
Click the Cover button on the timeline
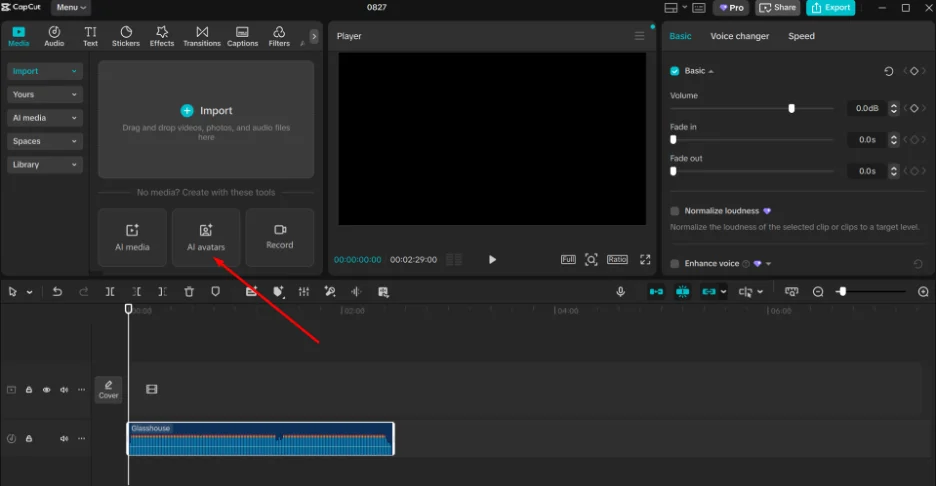click(108, 389)
